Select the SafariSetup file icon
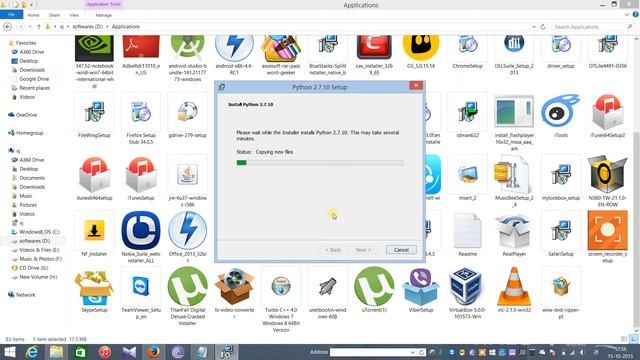 [560, 231]
